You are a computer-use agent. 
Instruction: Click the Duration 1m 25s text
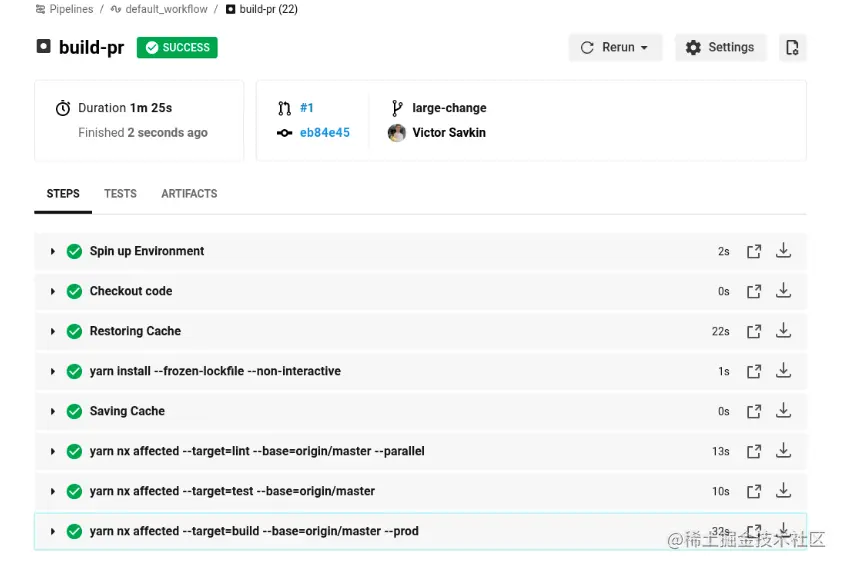(x=125, y=108)
